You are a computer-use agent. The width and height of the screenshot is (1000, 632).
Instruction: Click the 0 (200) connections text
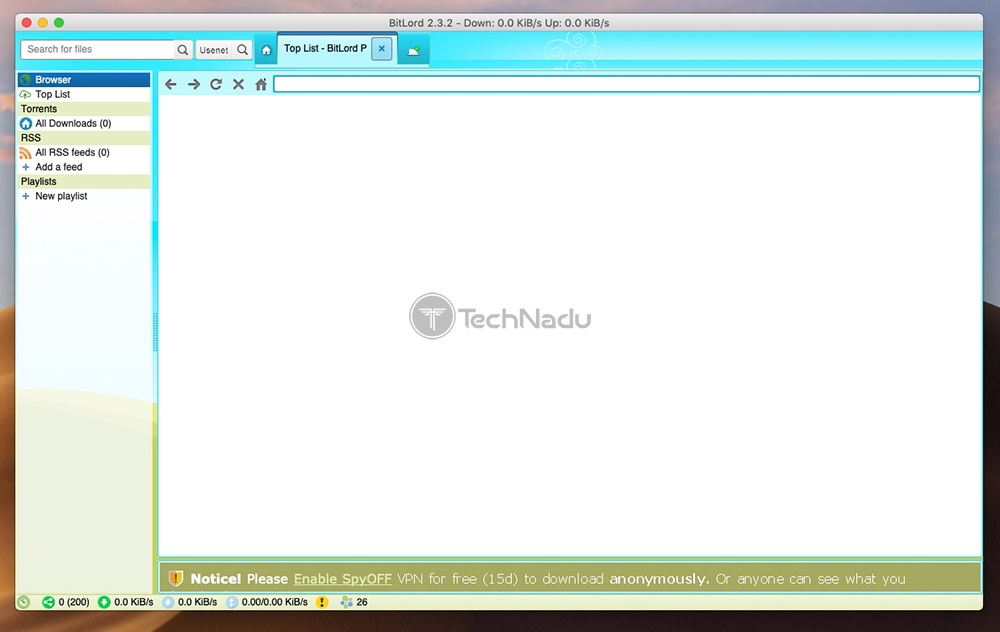pyautogui.click(x=74, y=602)
